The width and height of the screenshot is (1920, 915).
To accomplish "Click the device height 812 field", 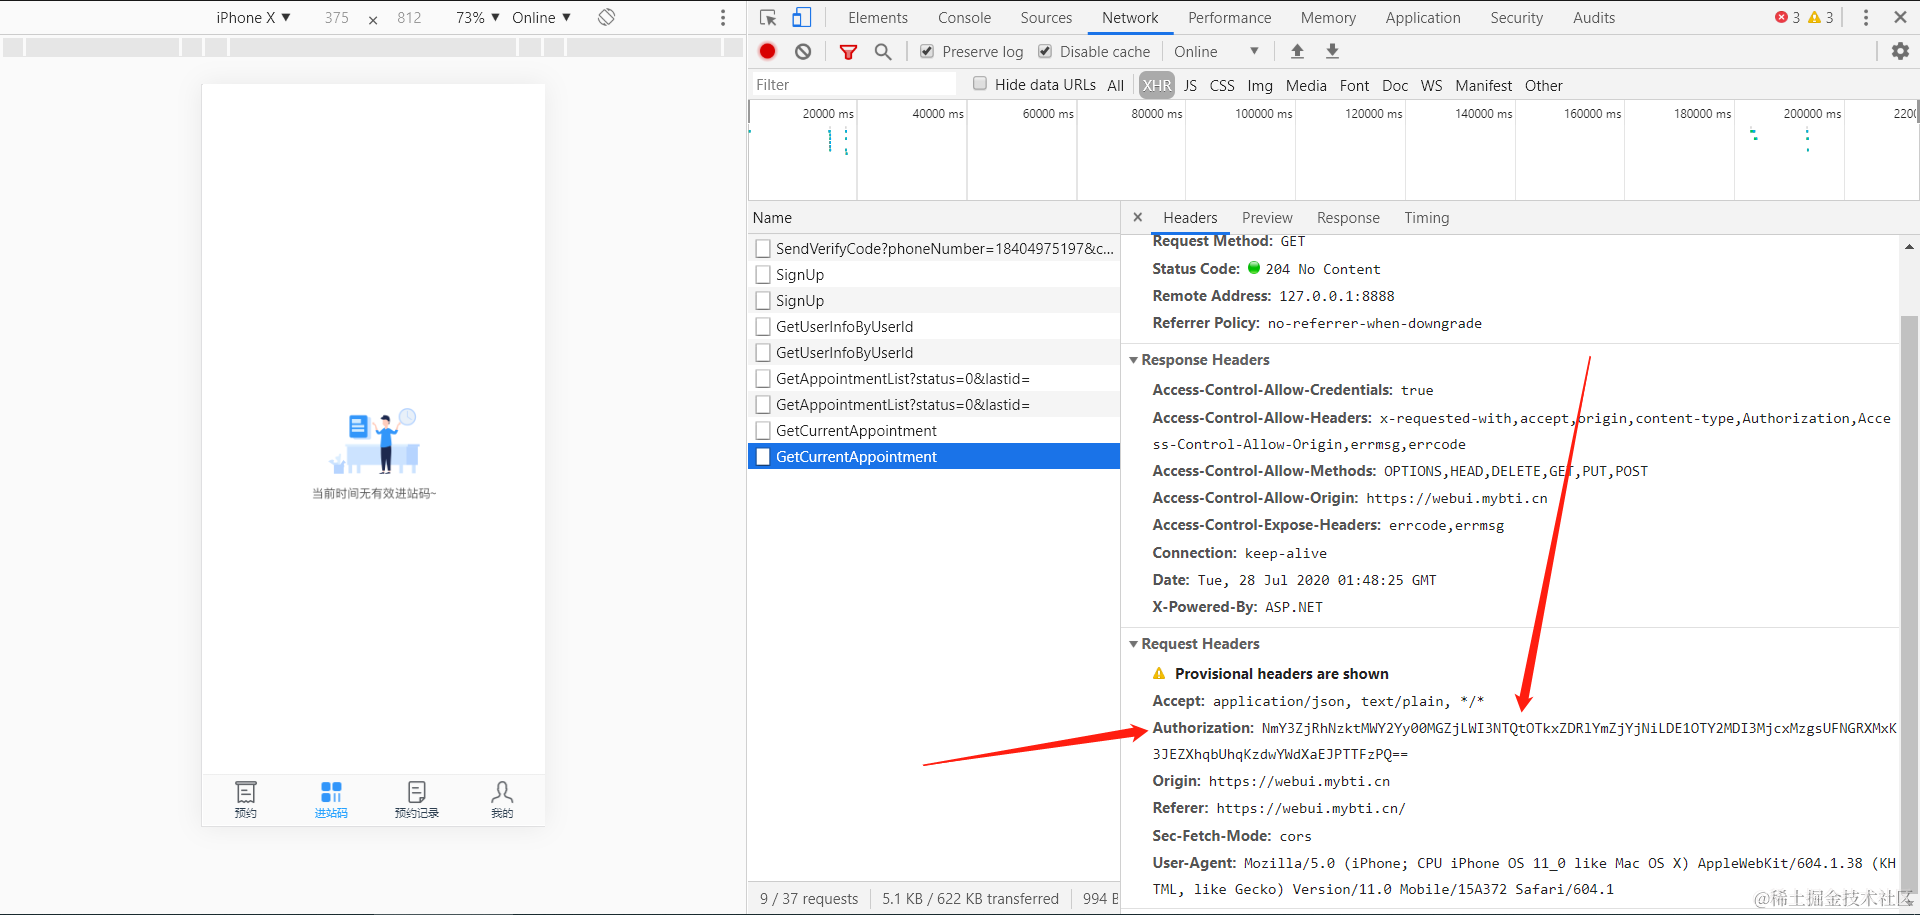I will pyautogui.click(x=409, y=17).
